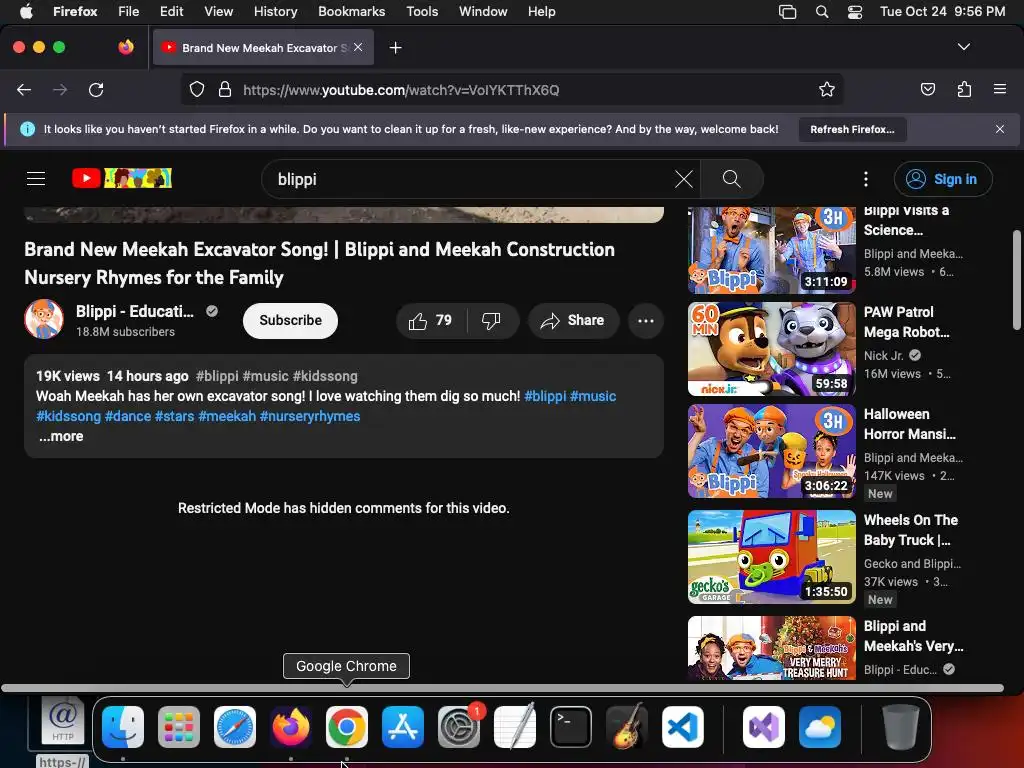Image resolution: width=1024 pixels, height=768 pixels.
Task: Go back using the browser arrow
Action: [x=24, y=90]
